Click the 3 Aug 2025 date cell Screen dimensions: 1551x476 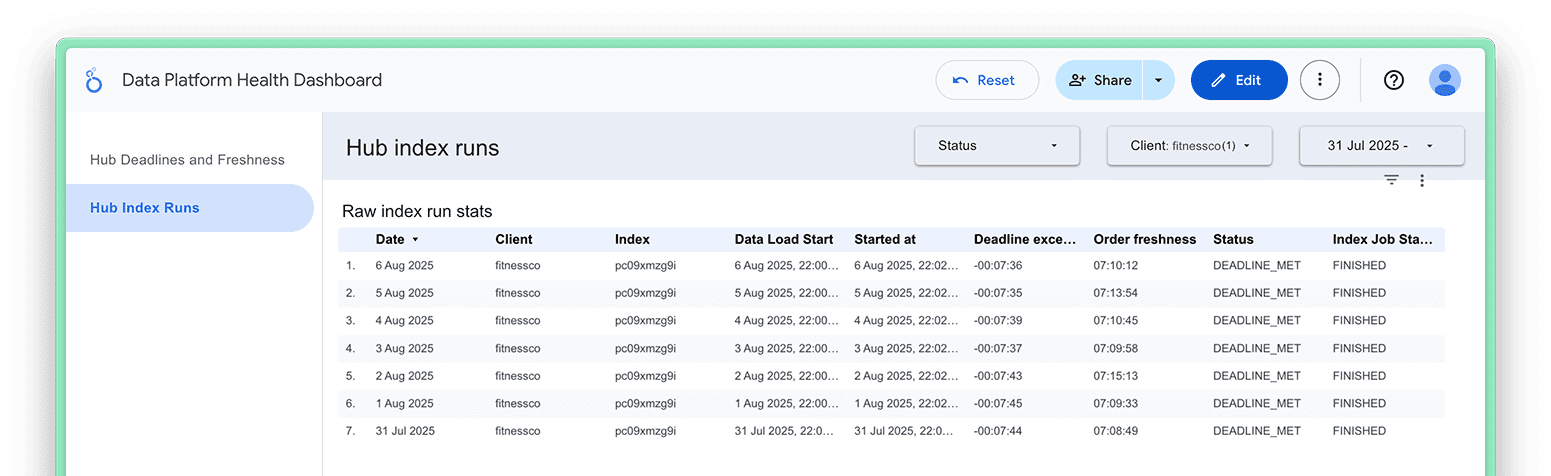(405, 349)
